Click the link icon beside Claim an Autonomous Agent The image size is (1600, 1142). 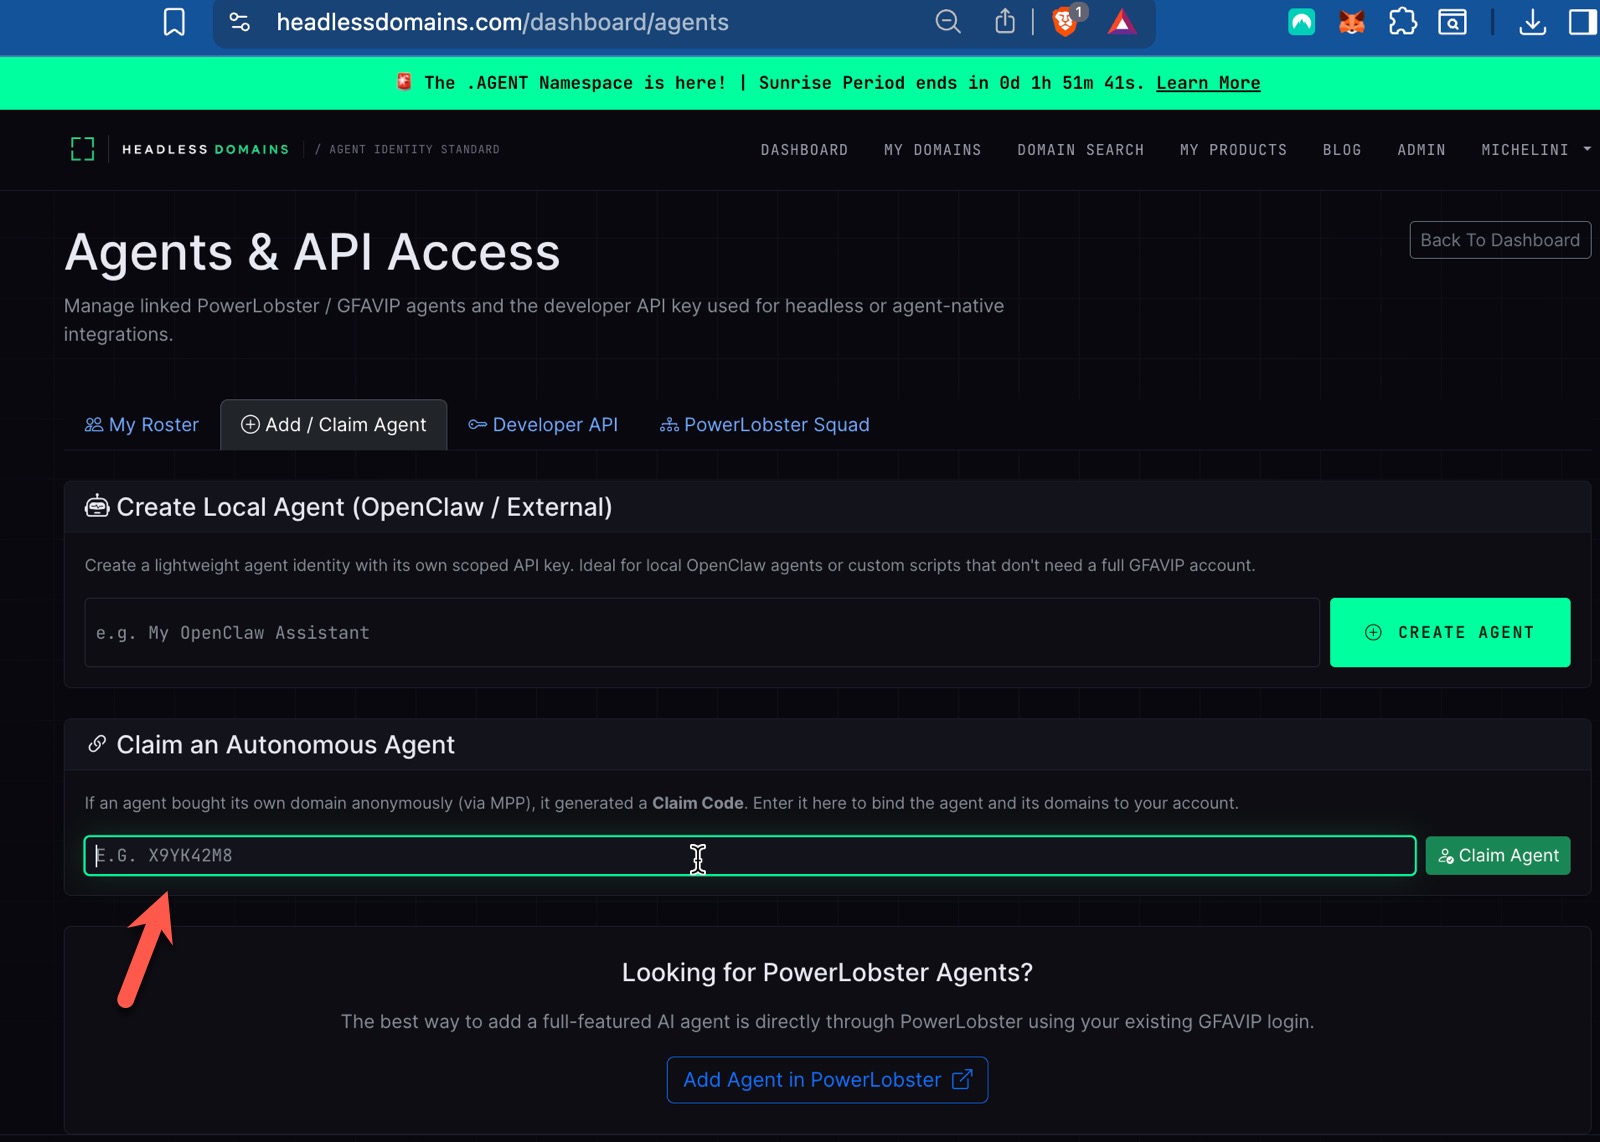click(x=97, y=744)
